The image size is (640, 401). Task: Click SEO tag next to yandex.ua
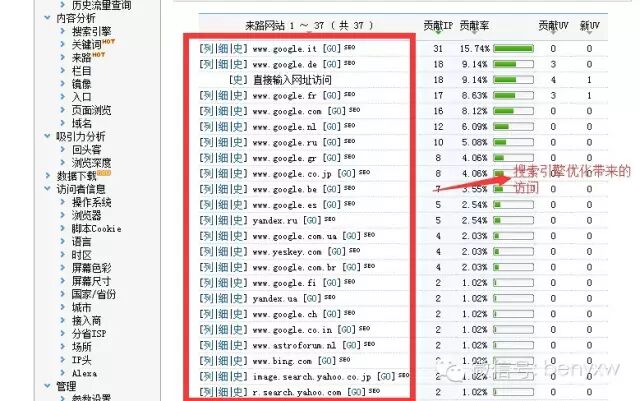click(x=330, y=297)
